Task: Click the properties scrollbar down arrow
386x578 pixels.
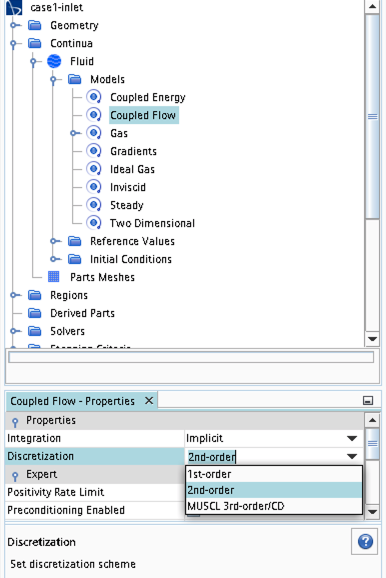Action: coord(372,512)
